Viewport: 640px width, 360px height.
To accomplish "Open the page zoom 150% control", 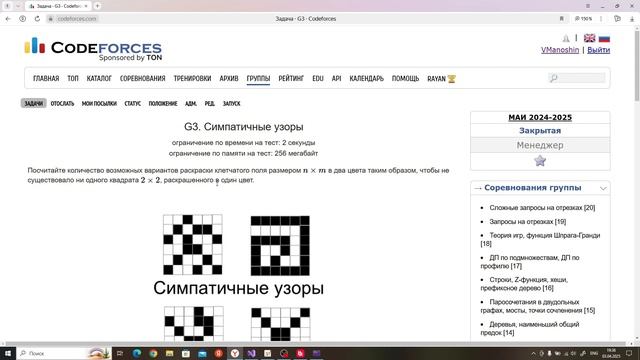I will (x=583, y=19).
